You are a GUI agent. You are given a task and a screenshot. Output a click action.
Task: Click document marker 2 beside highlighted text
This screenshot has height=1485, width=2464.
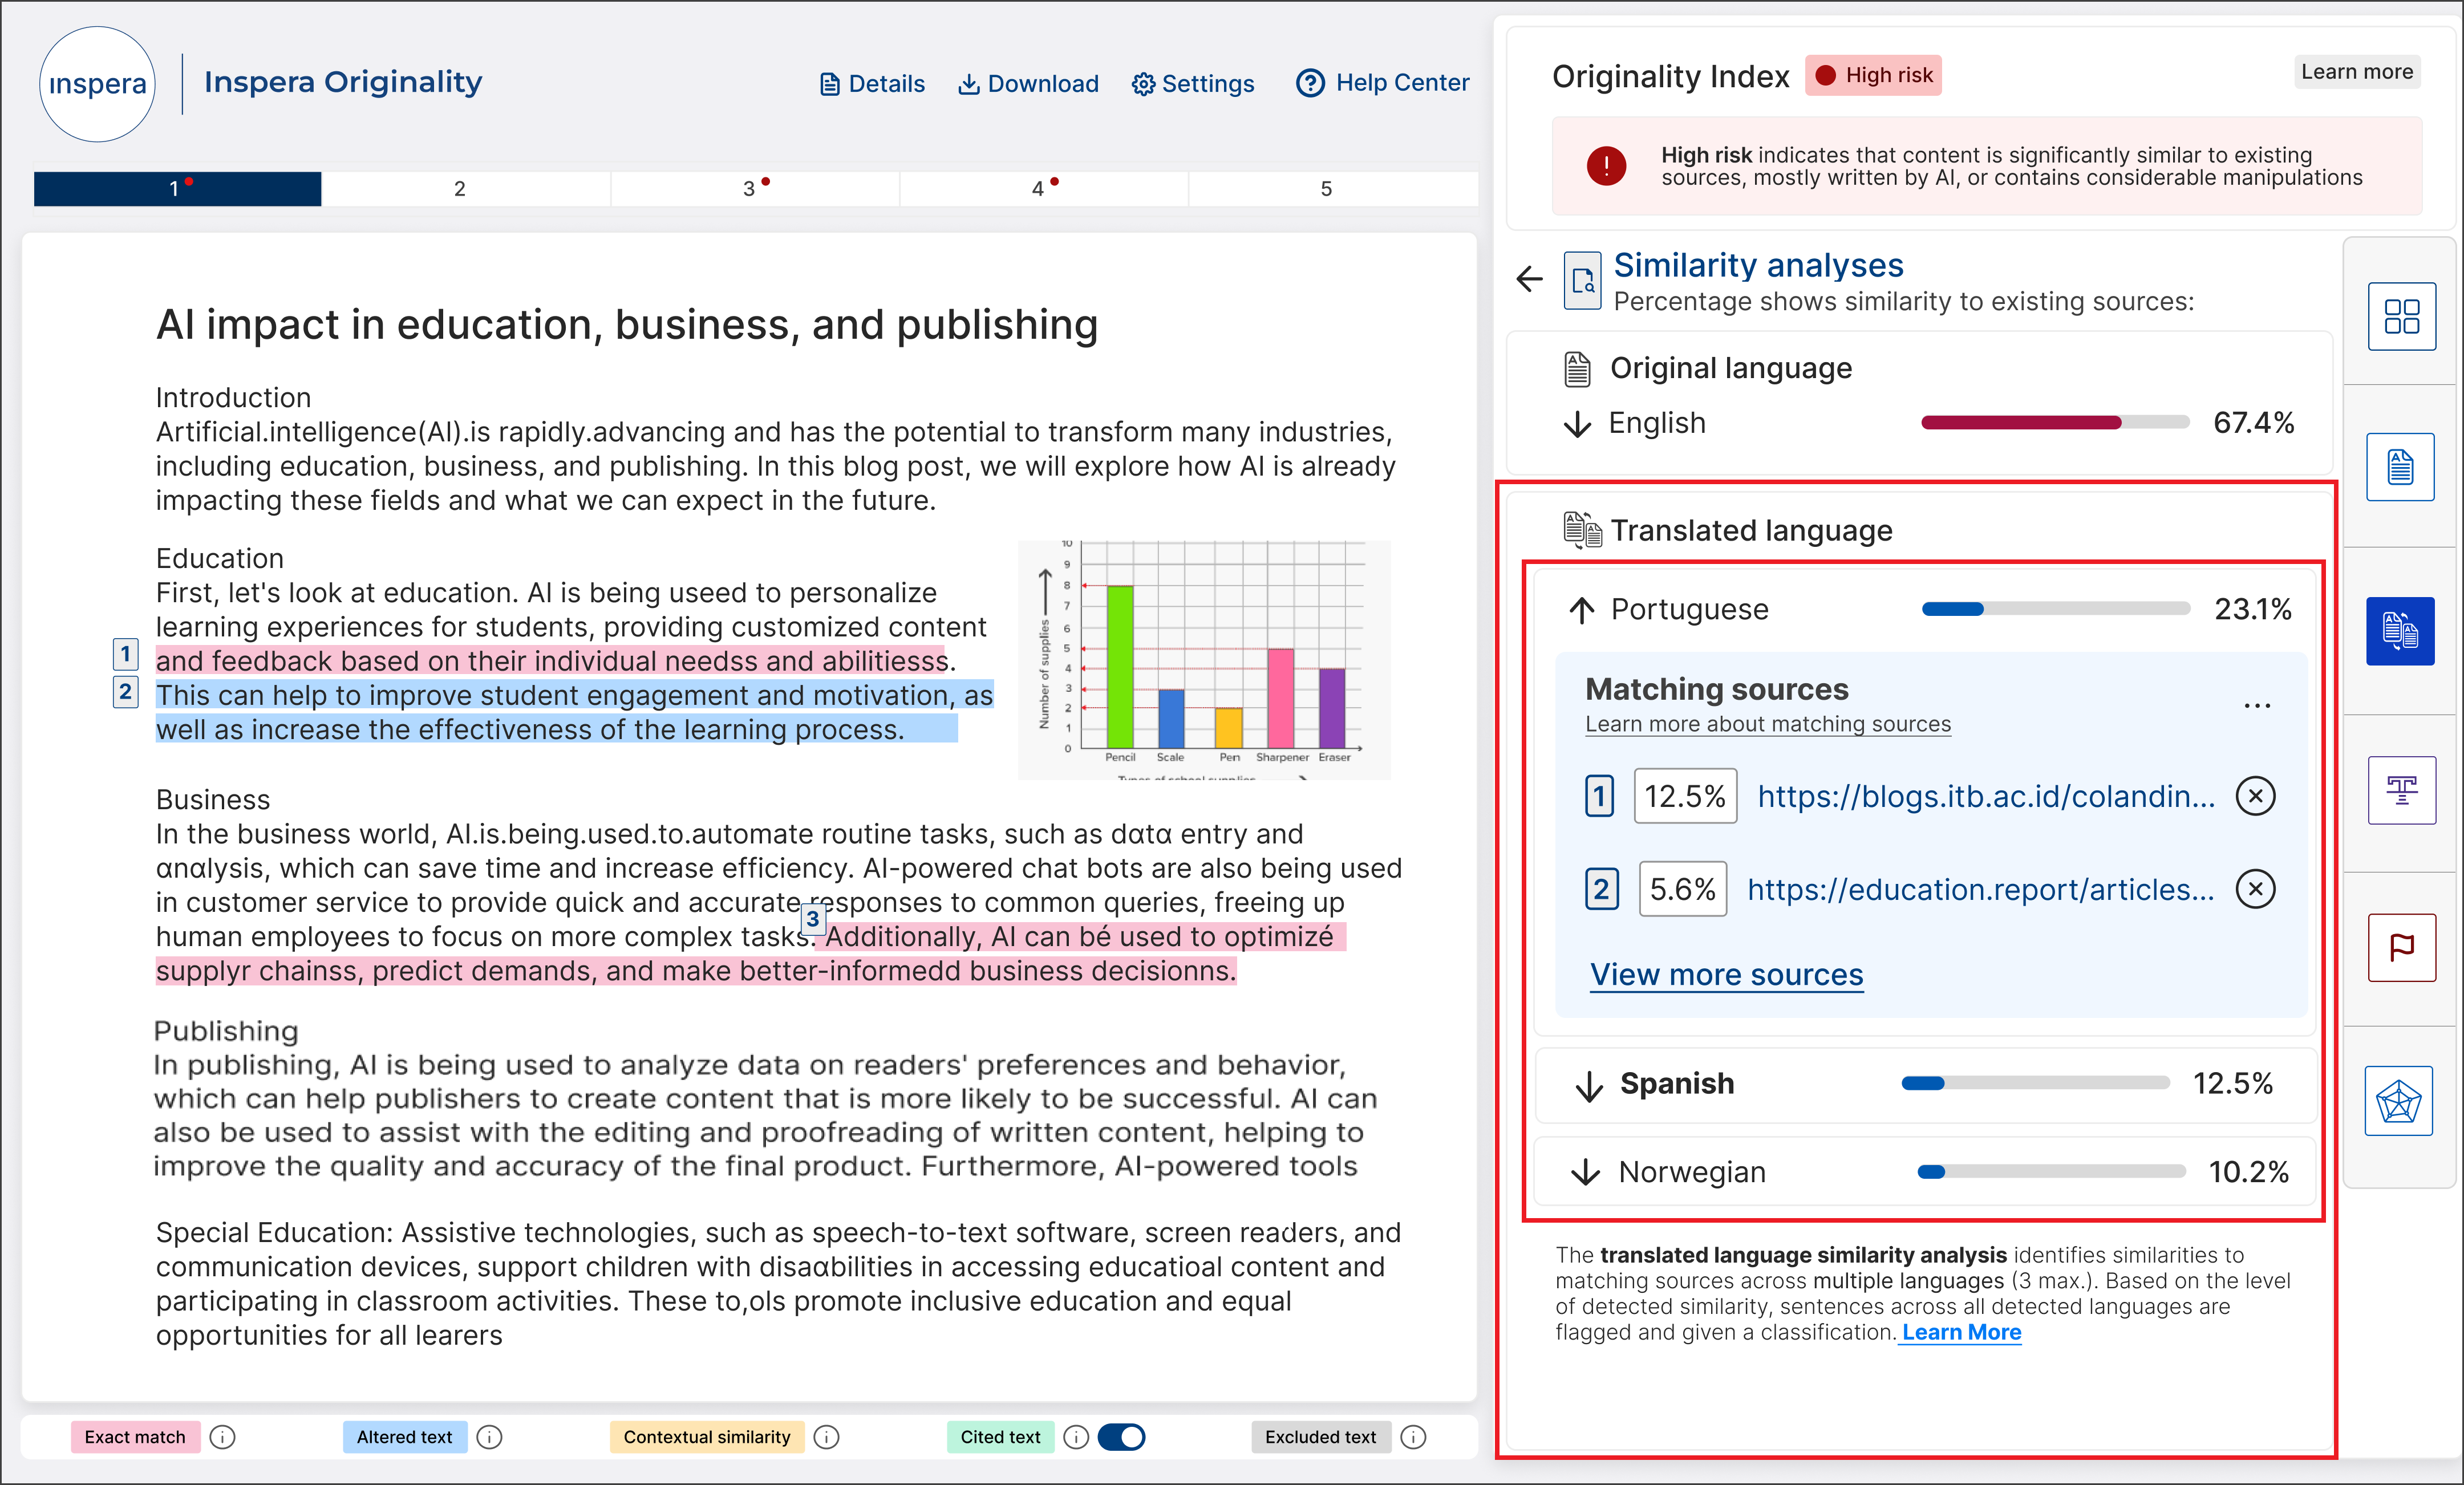click(x=125, y=691)
